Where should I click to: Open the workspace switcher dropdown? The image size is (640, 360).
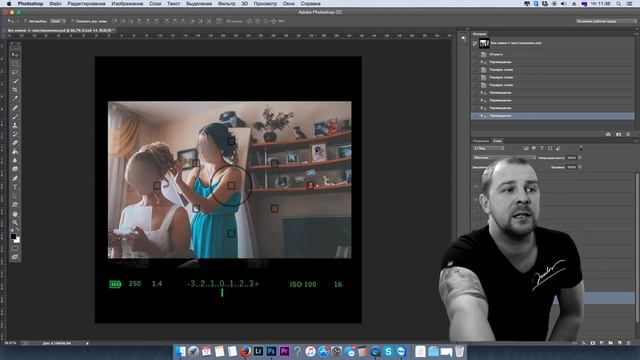(x=606, y=21)
